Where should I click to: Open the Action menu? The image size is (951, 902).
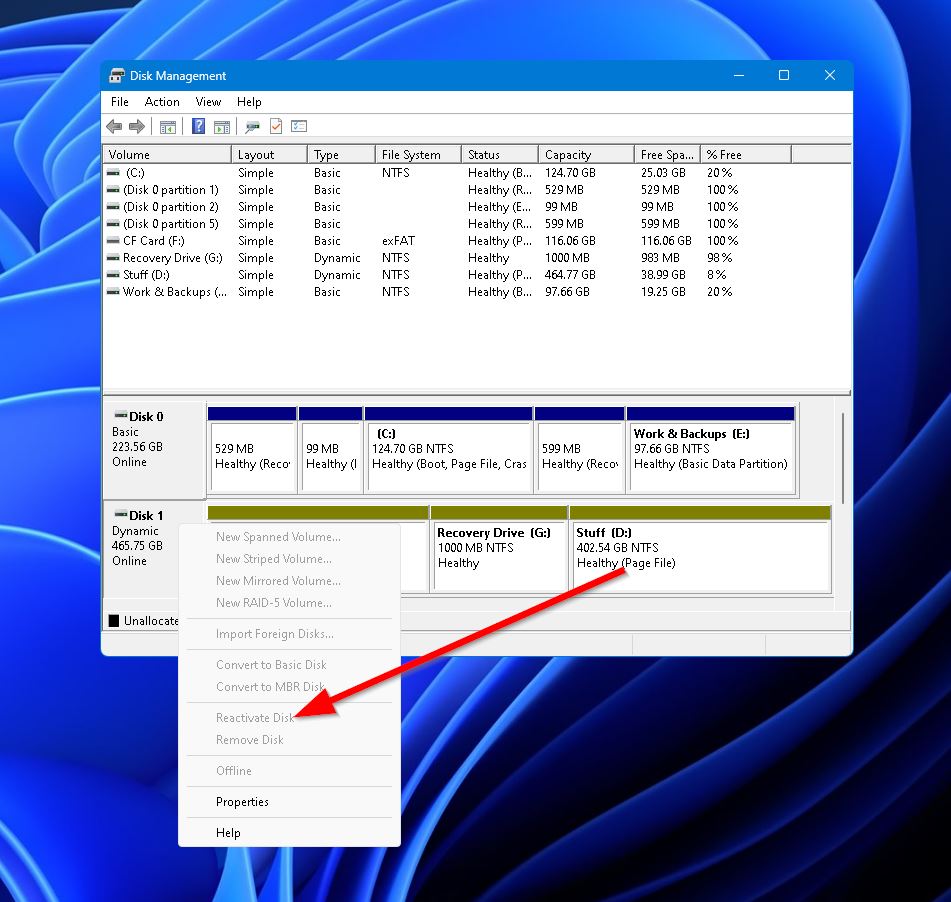(x=161, y=101)
